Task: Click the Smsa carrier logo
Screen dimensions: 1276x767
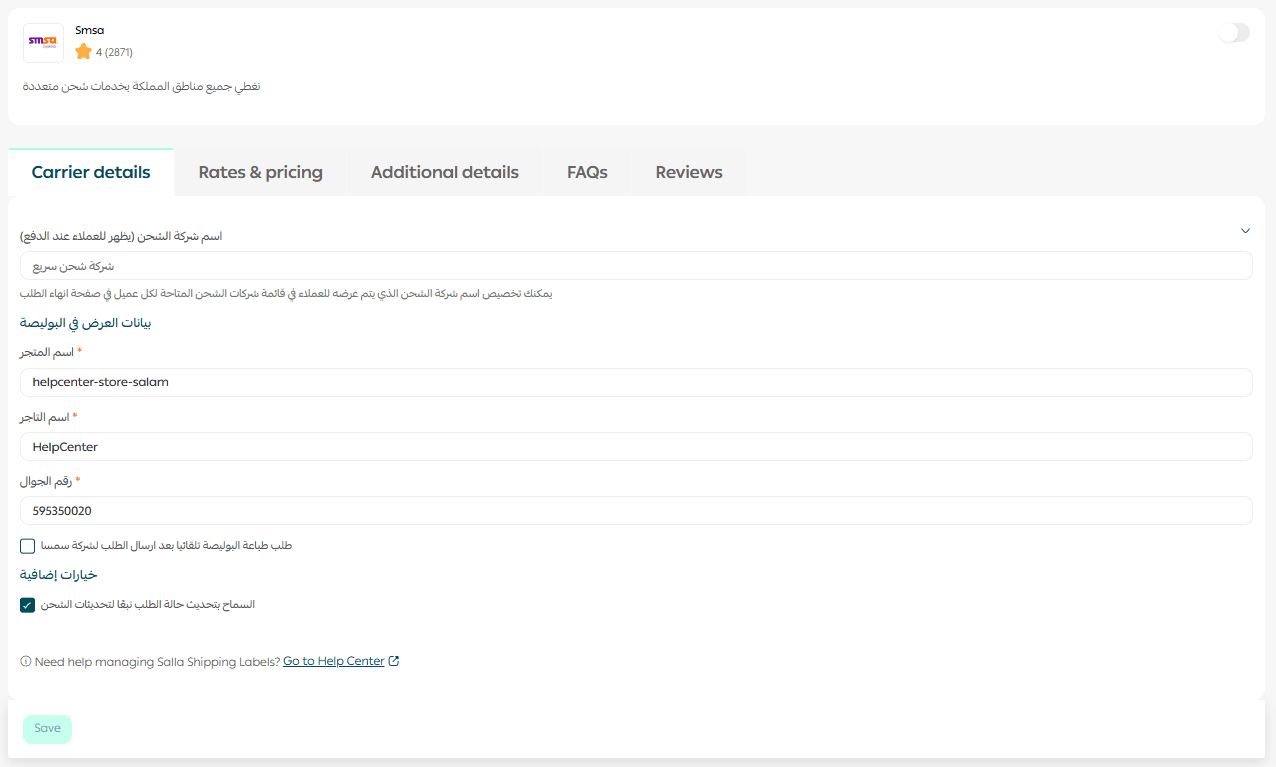Action: tap(43, 43)
